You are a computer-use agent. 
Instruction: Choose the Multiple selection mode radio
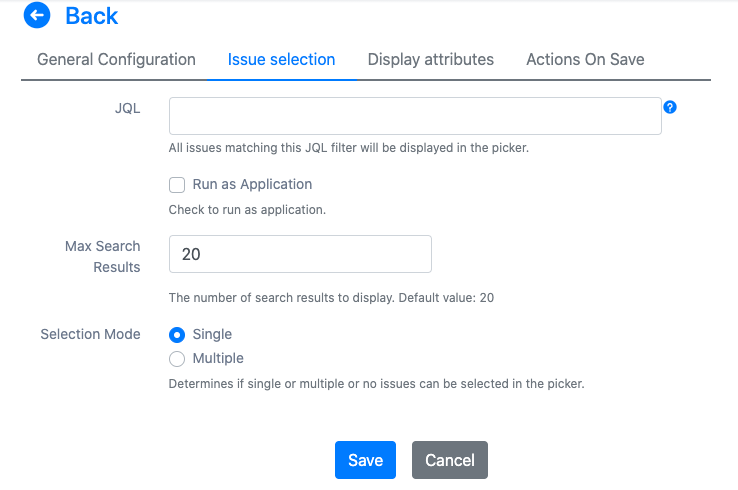point(177,359)
